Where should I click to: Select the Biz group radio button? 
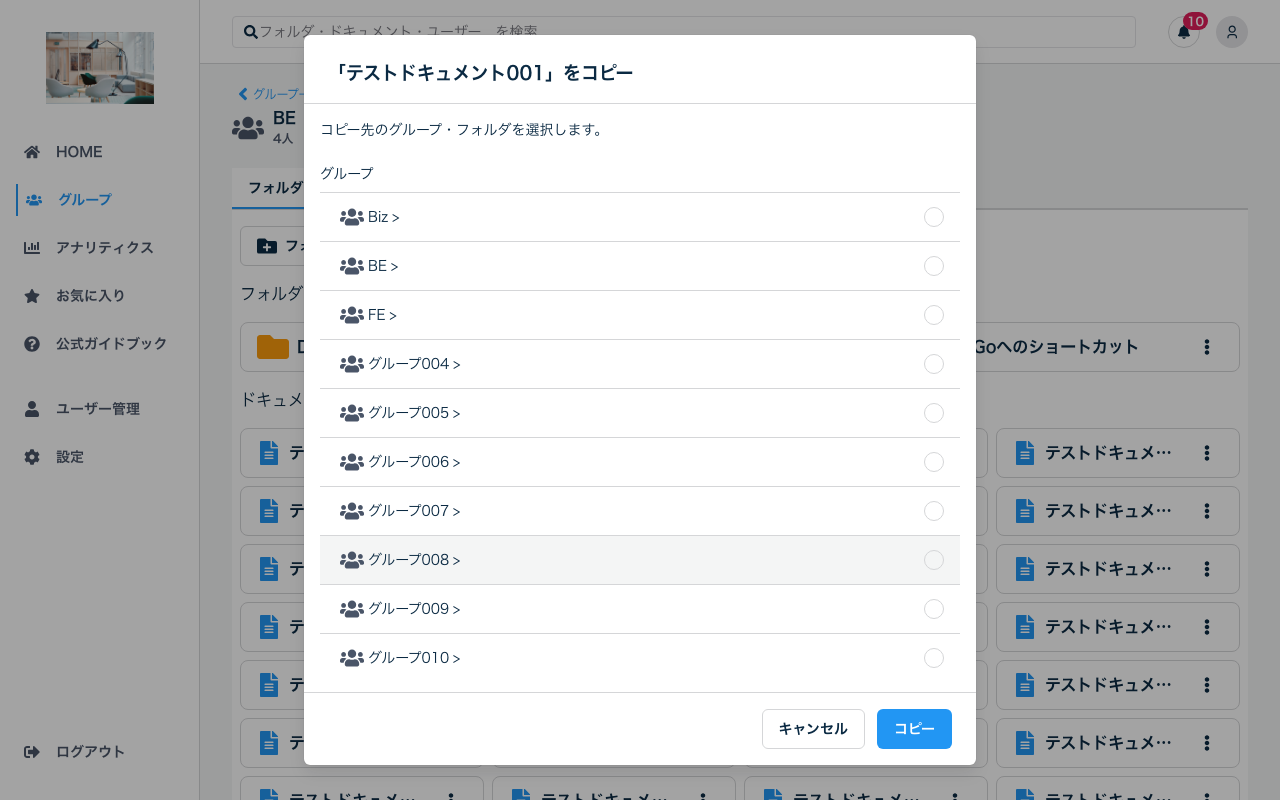tap(934, 217)
